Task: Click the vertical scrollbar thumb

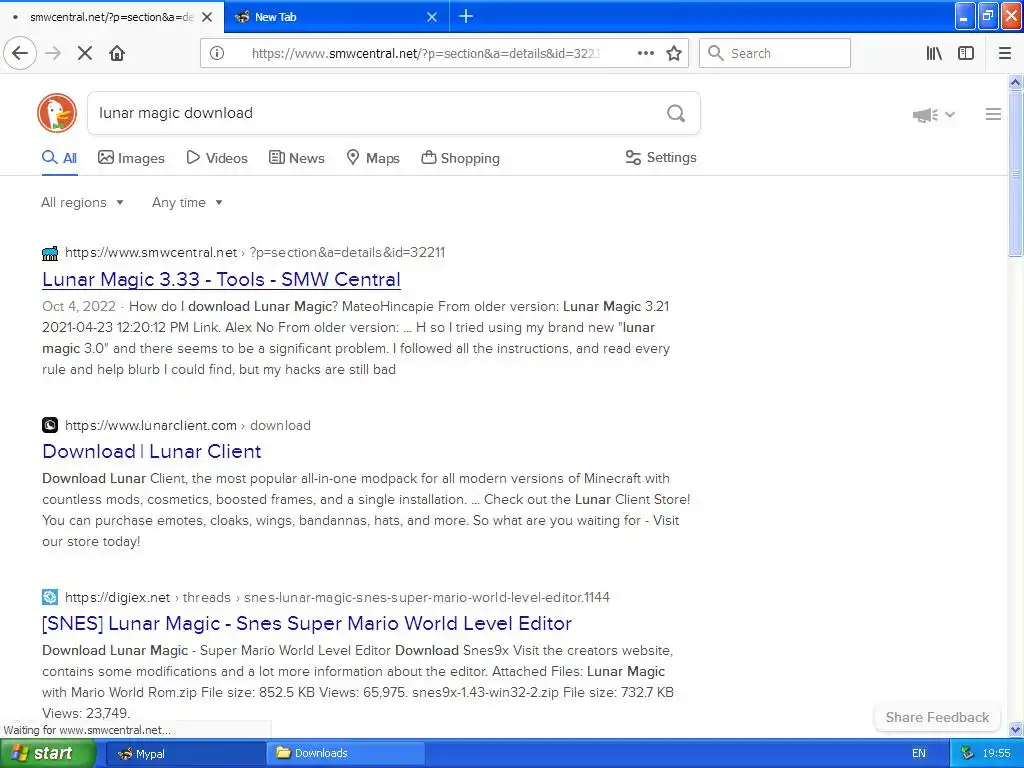Action: [x=1015, y=173]
